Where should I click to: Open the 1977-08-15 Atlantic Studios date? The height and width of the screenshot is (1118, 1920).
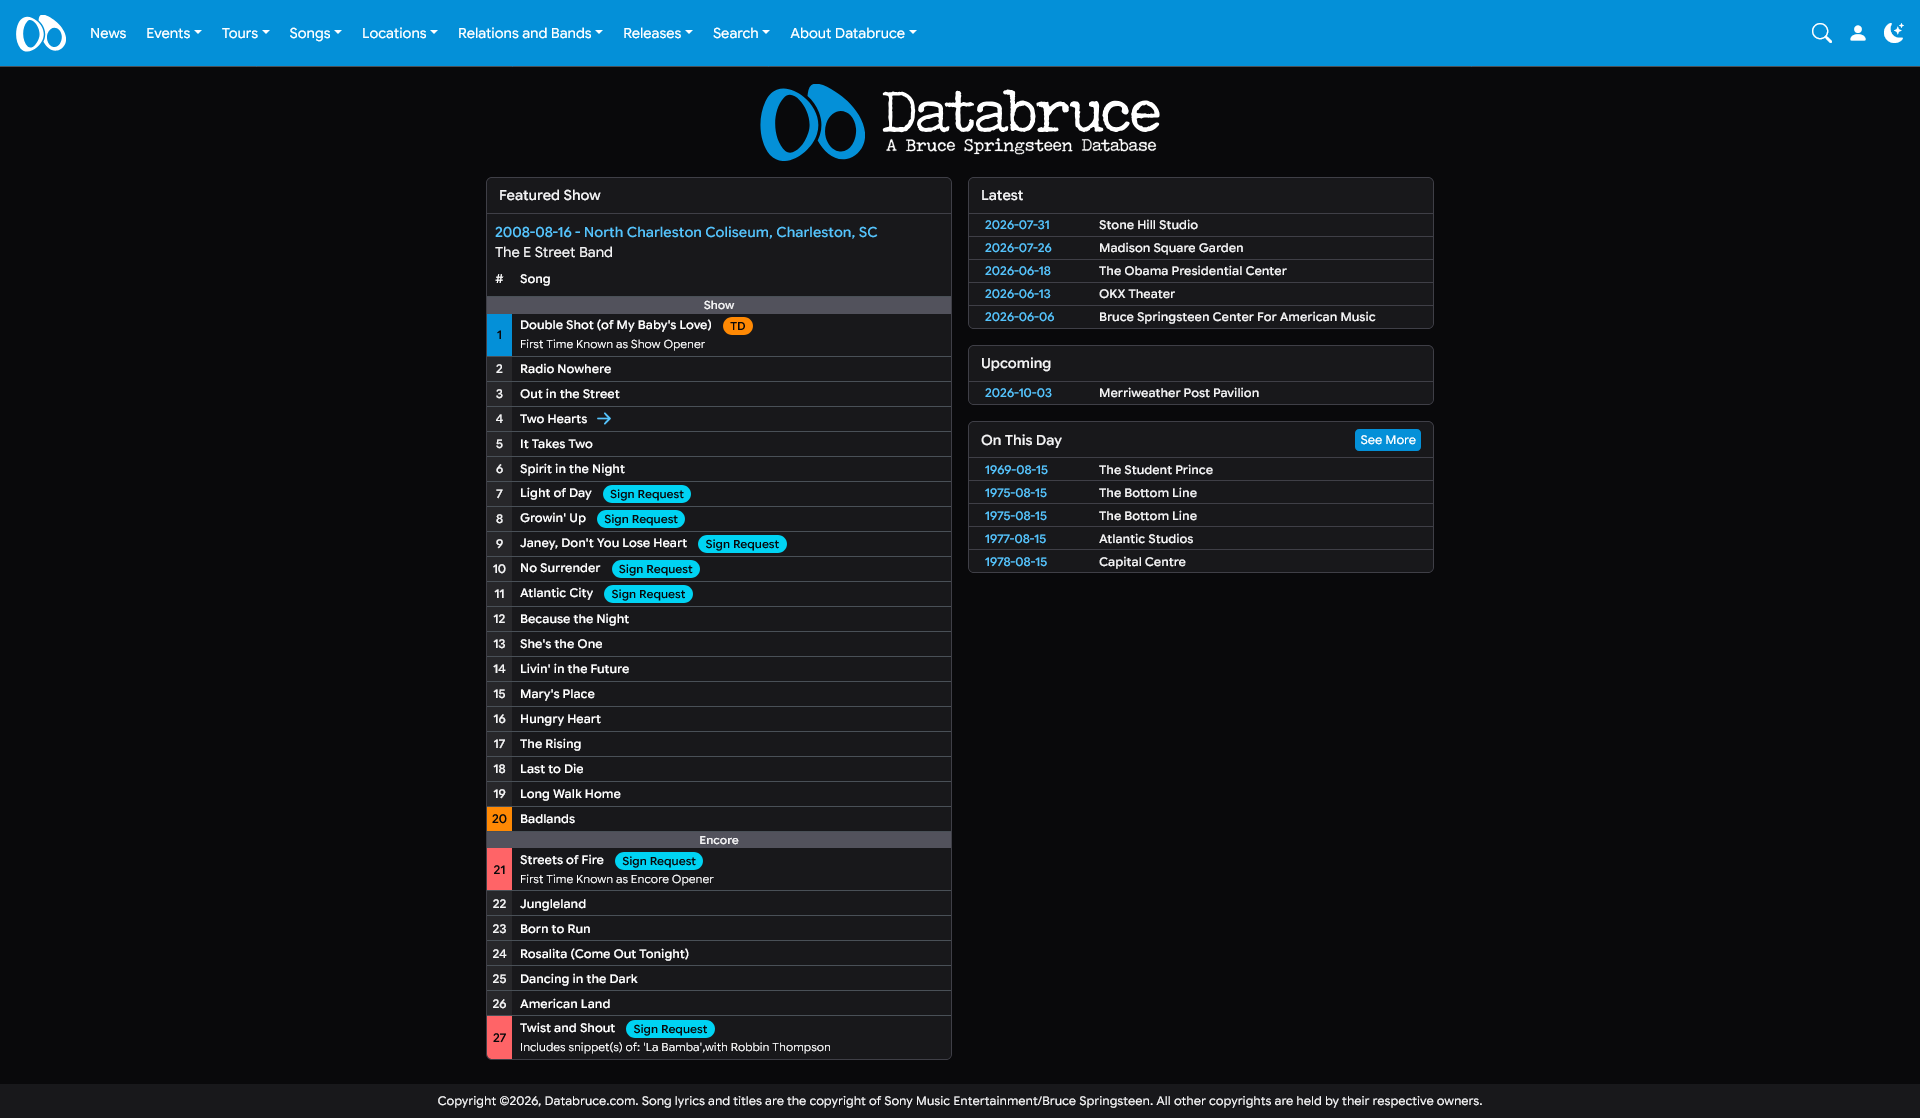[1015, 539]
